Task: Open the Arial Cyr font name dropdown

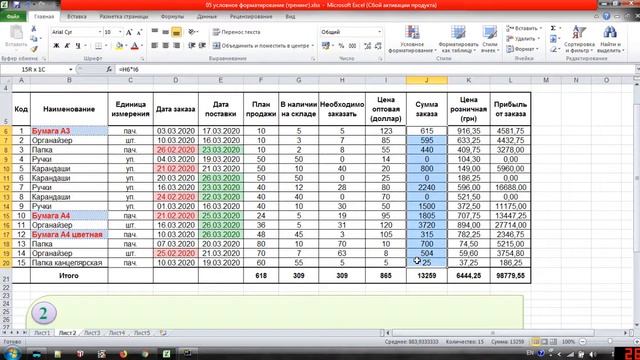Action: click(99, 32)
